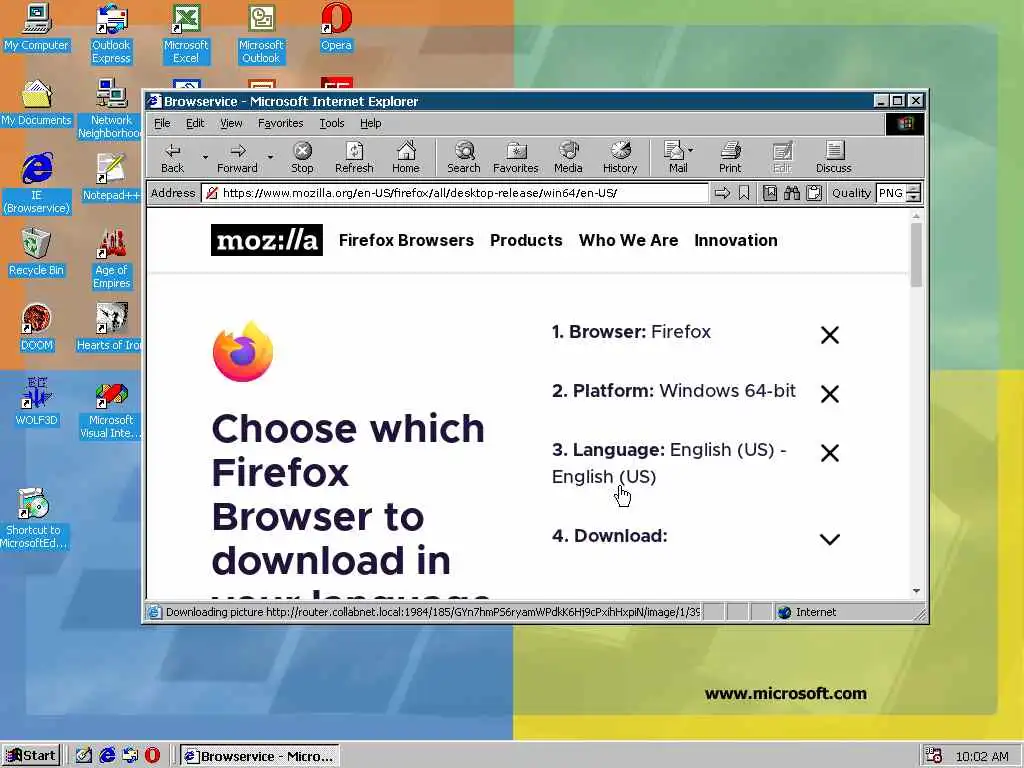
Task: Click the clipboard icon beside Quality
Action: click(814, 193)
